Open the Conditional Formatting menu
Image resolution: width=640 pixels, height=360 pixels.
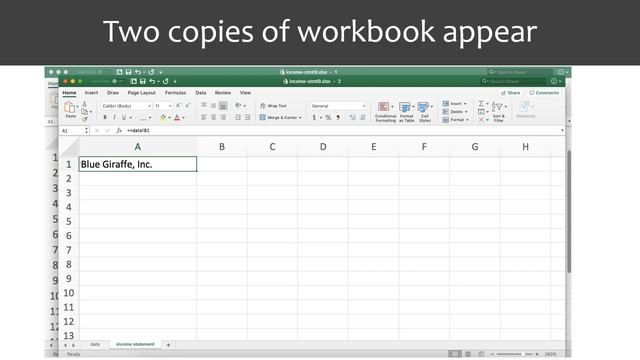point(385,112)
